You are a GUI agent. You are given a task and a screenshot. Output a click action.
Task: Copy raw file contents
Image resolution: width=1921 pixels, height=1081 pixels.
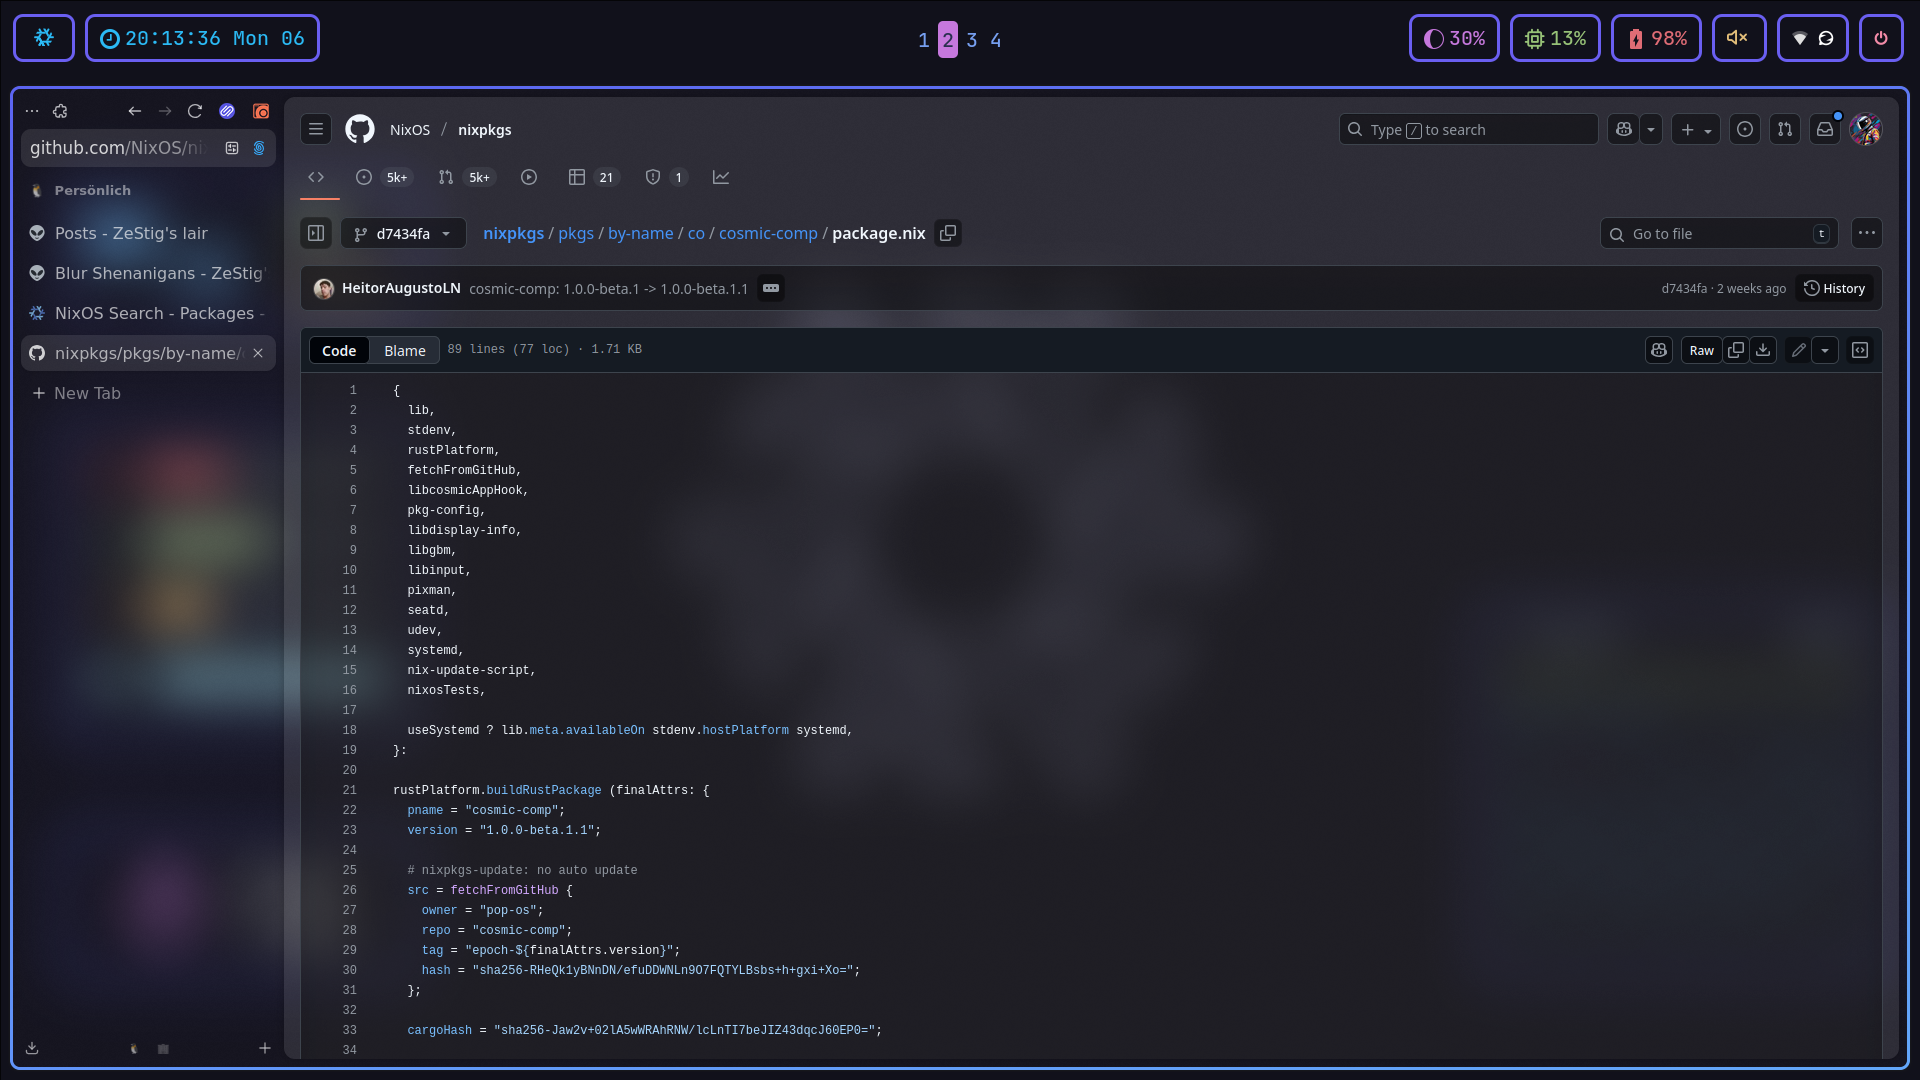(1736, 350)
